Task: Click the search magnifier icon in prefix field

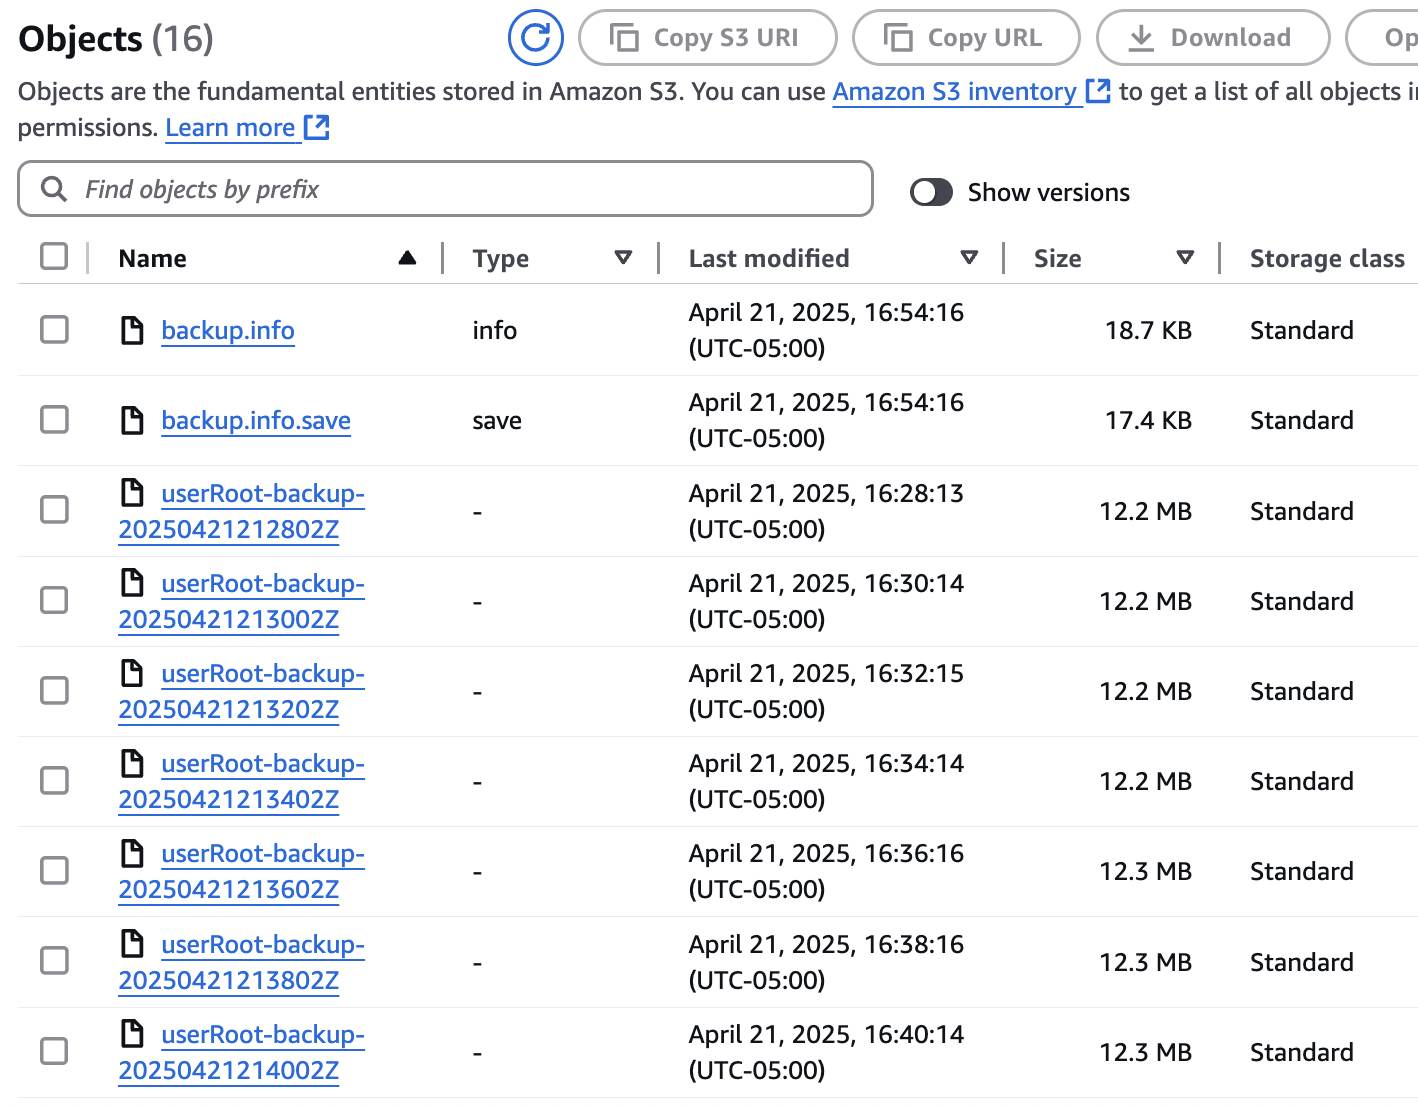Action: [54, 189]
